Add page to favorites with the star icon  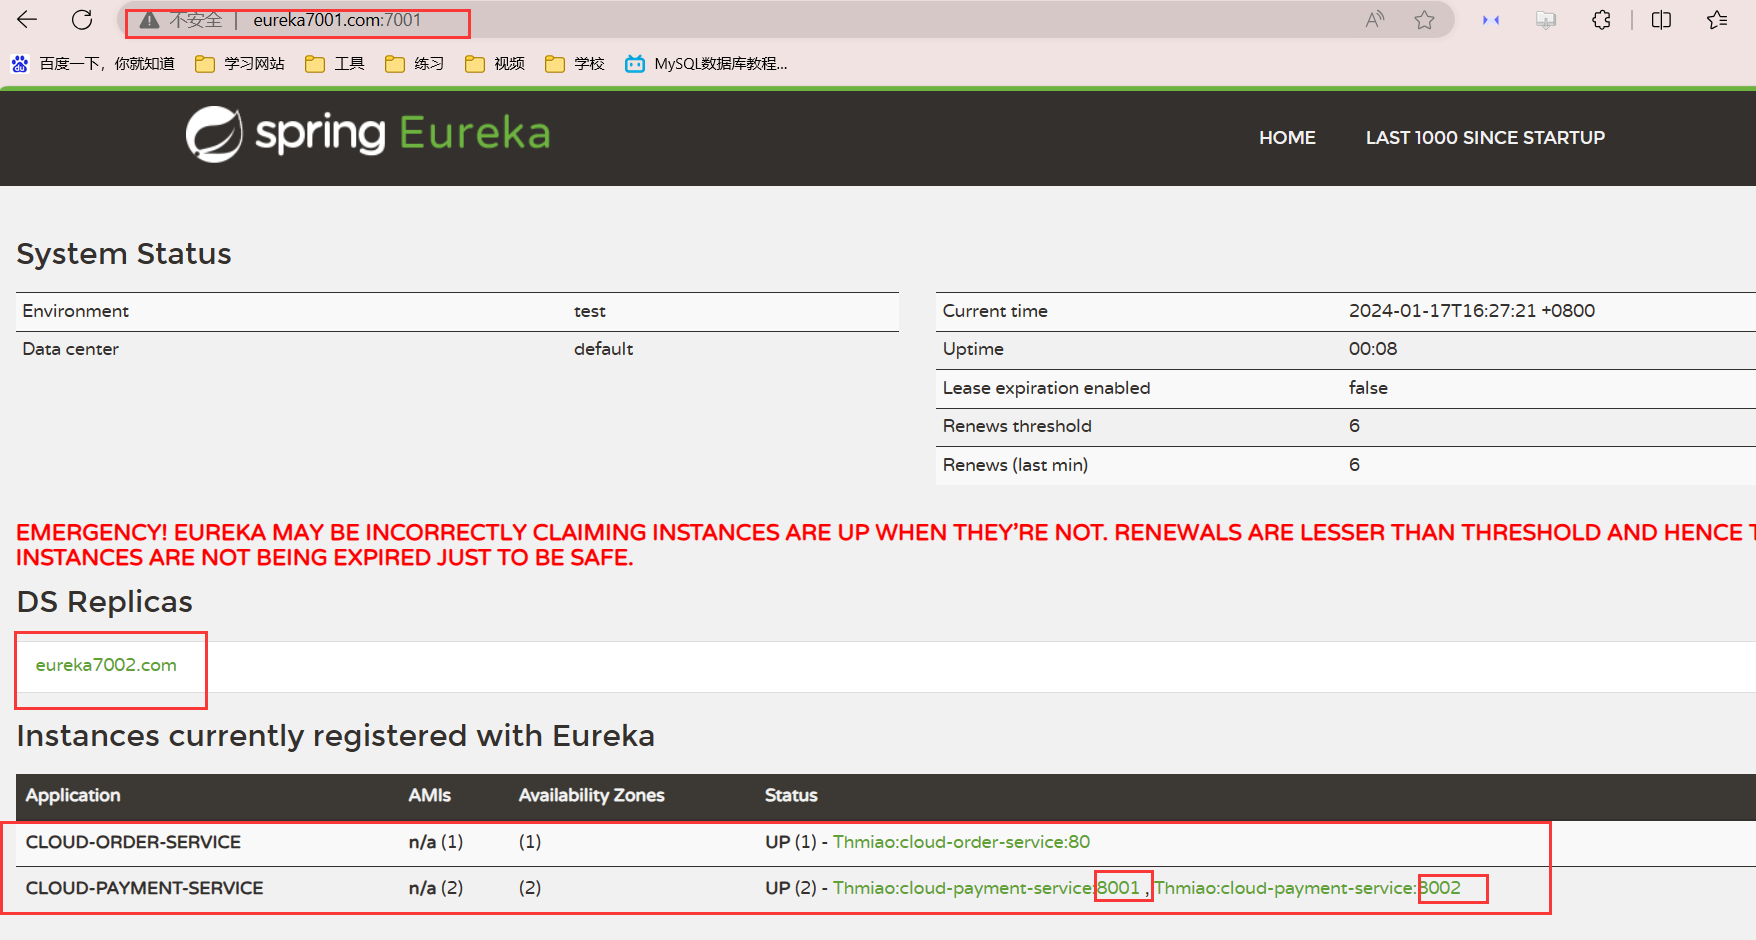click(1425, 19)
